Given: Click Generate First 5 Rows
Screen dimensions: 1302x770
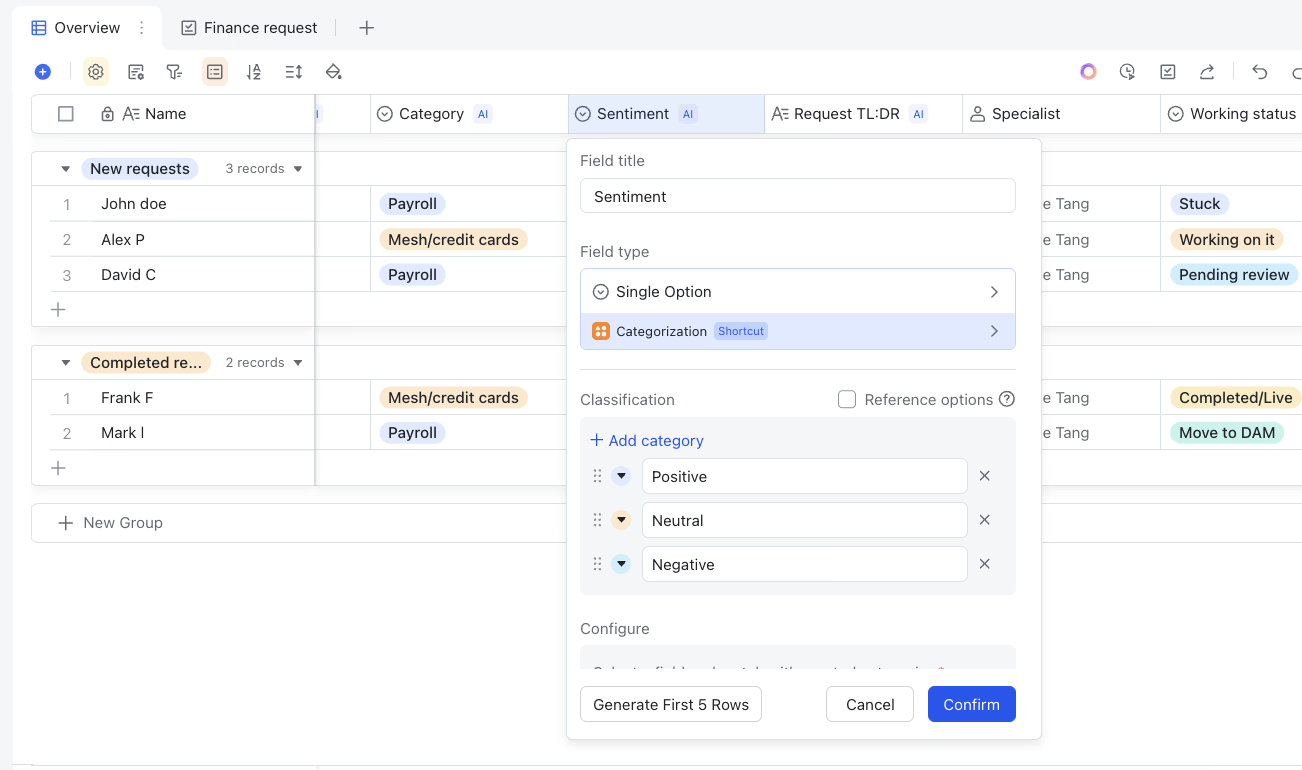Looking at the screenshot, I should [670, 704].
